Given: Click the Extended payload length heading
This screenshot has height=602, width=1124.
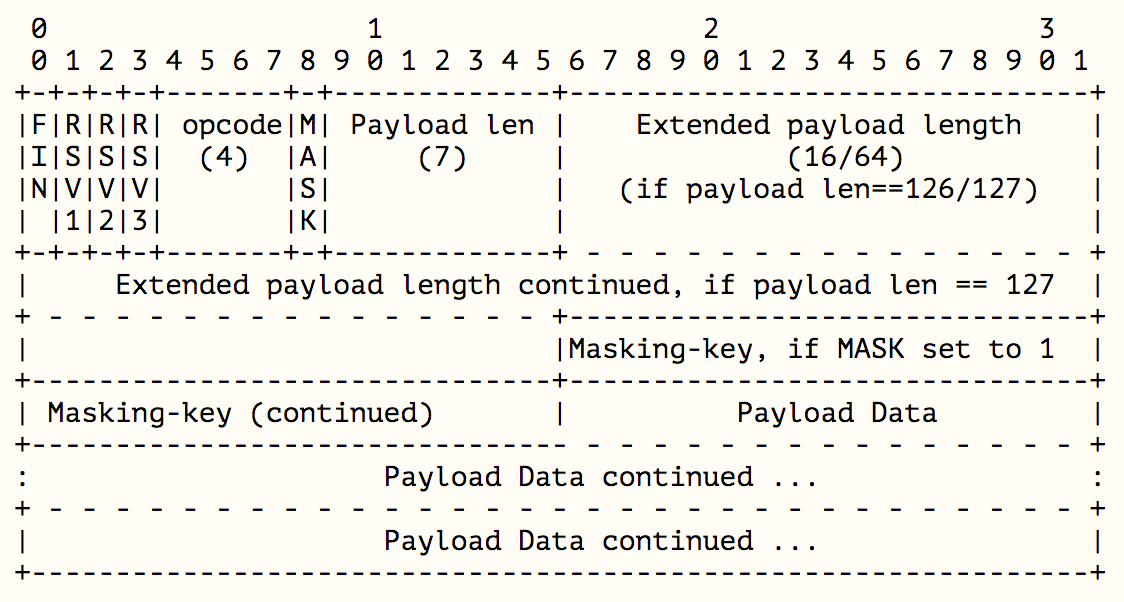Looking at the screenshot, I should click(x=828, y=125).
